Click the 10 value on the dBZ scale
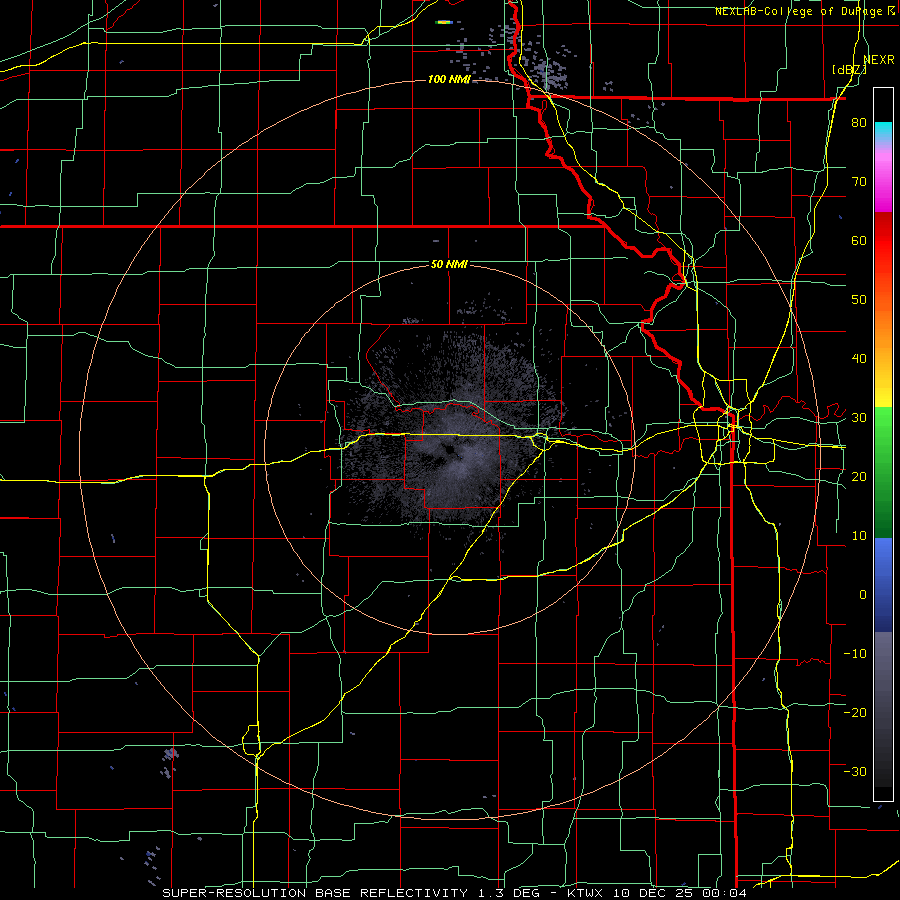900x900 pixels. tap(859, 536)
